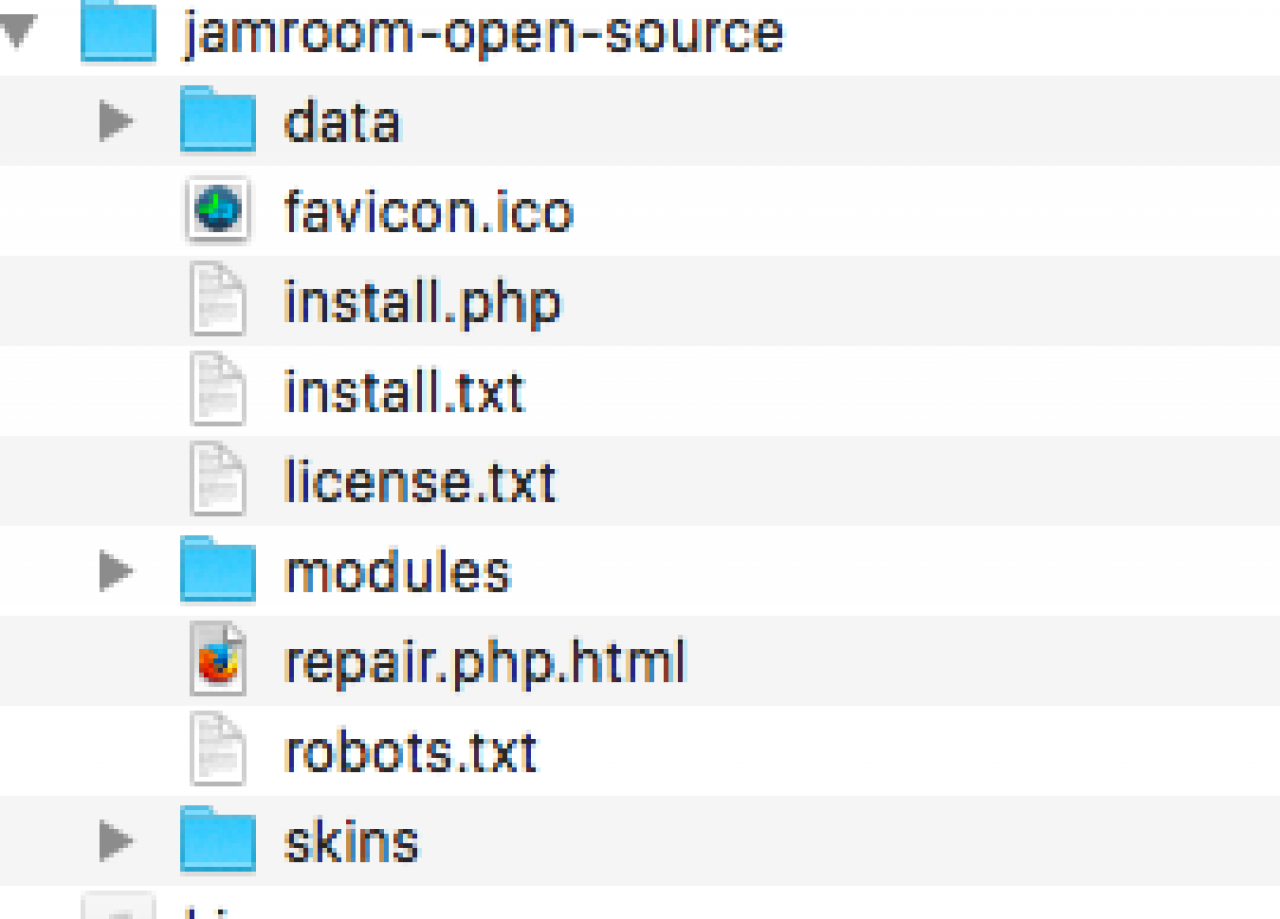
Task: Expand the data folder disclosure triangle
Action: click(x=117, y=122)
